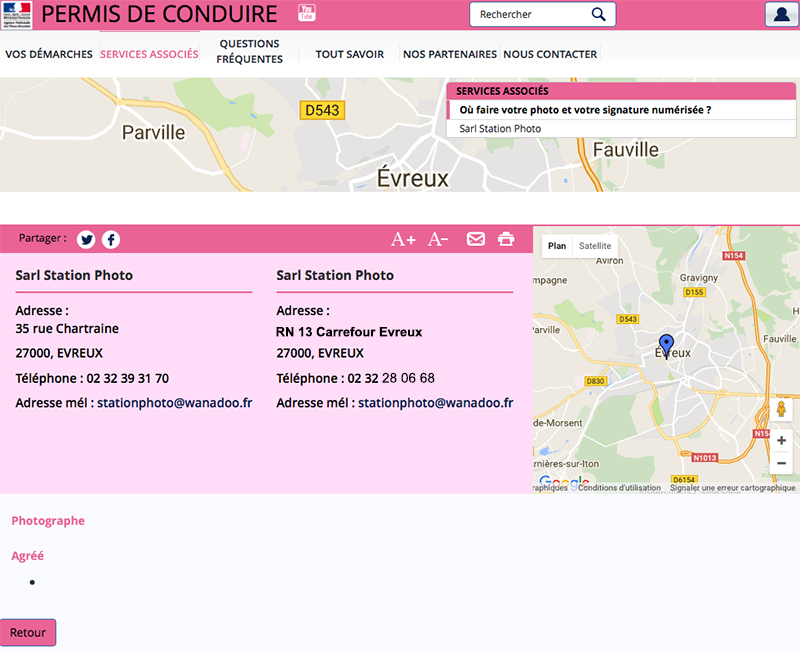
Task: Click the Évreux label on the banner map
Action: 413,178
